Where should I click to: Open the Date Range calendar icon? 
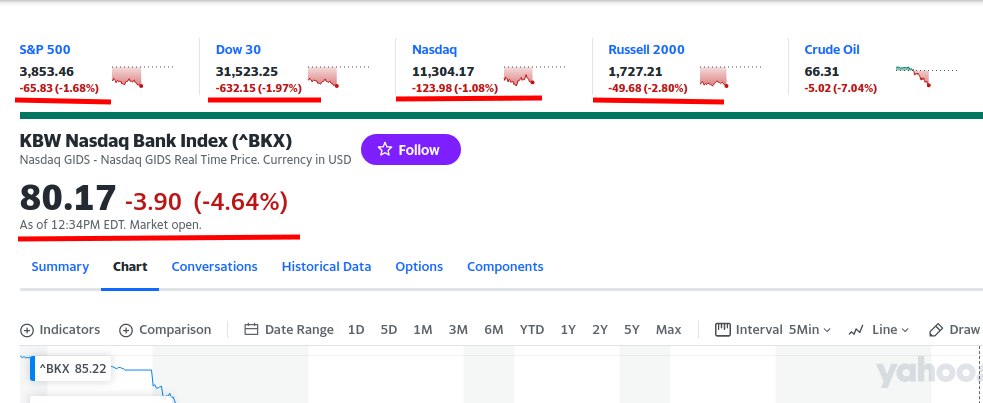[x=251, y=330]
